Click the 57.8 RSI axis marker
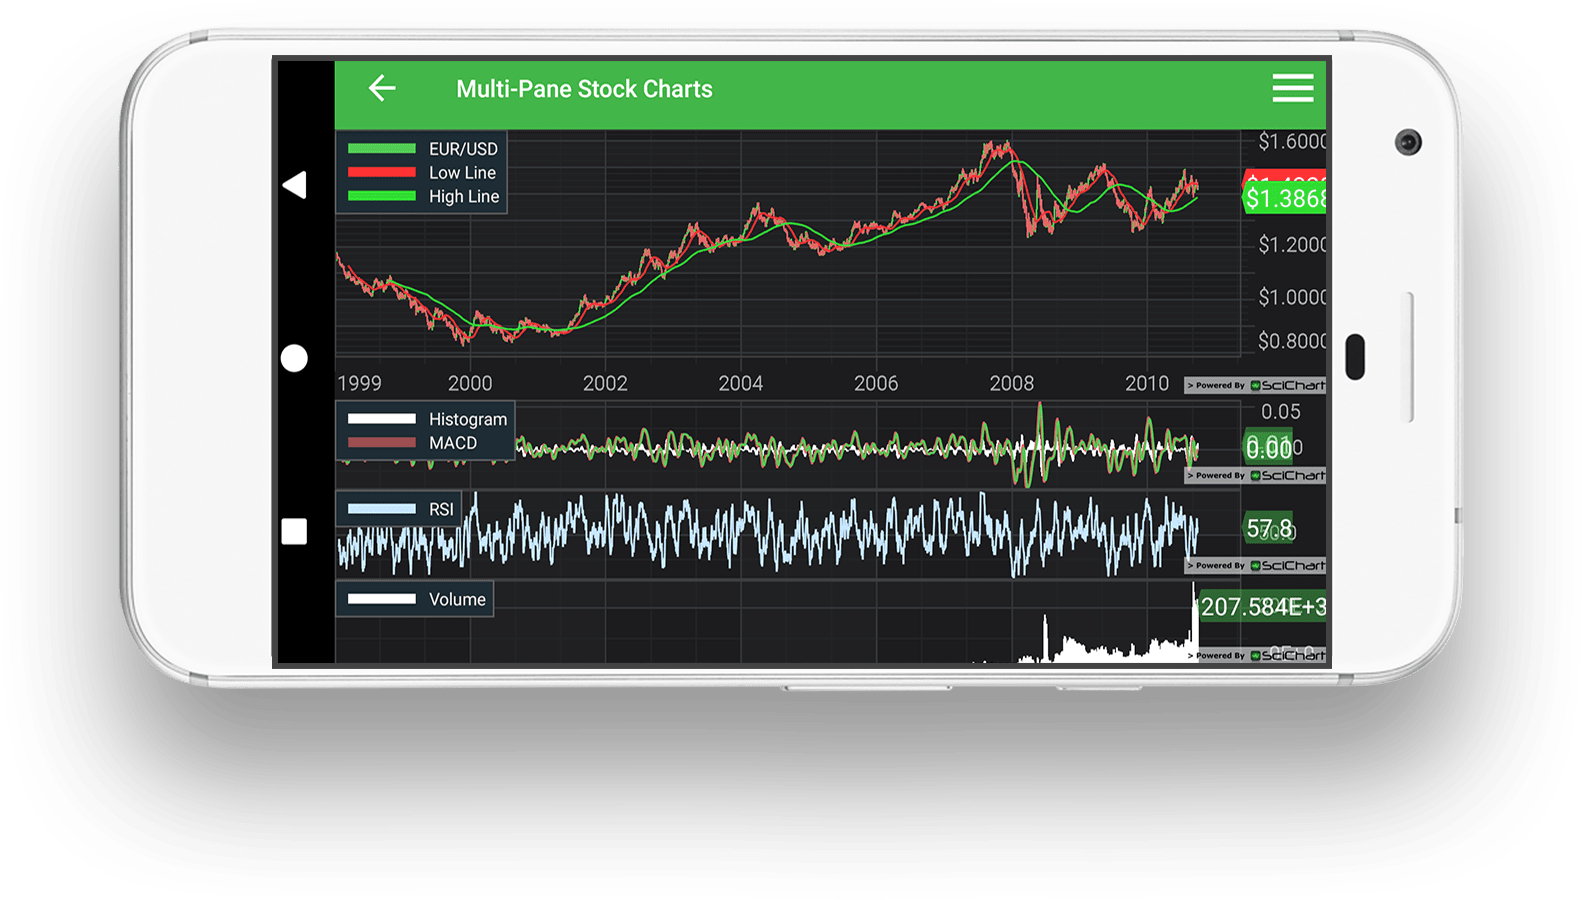 pyautogui.click(x=1270, y=528)
